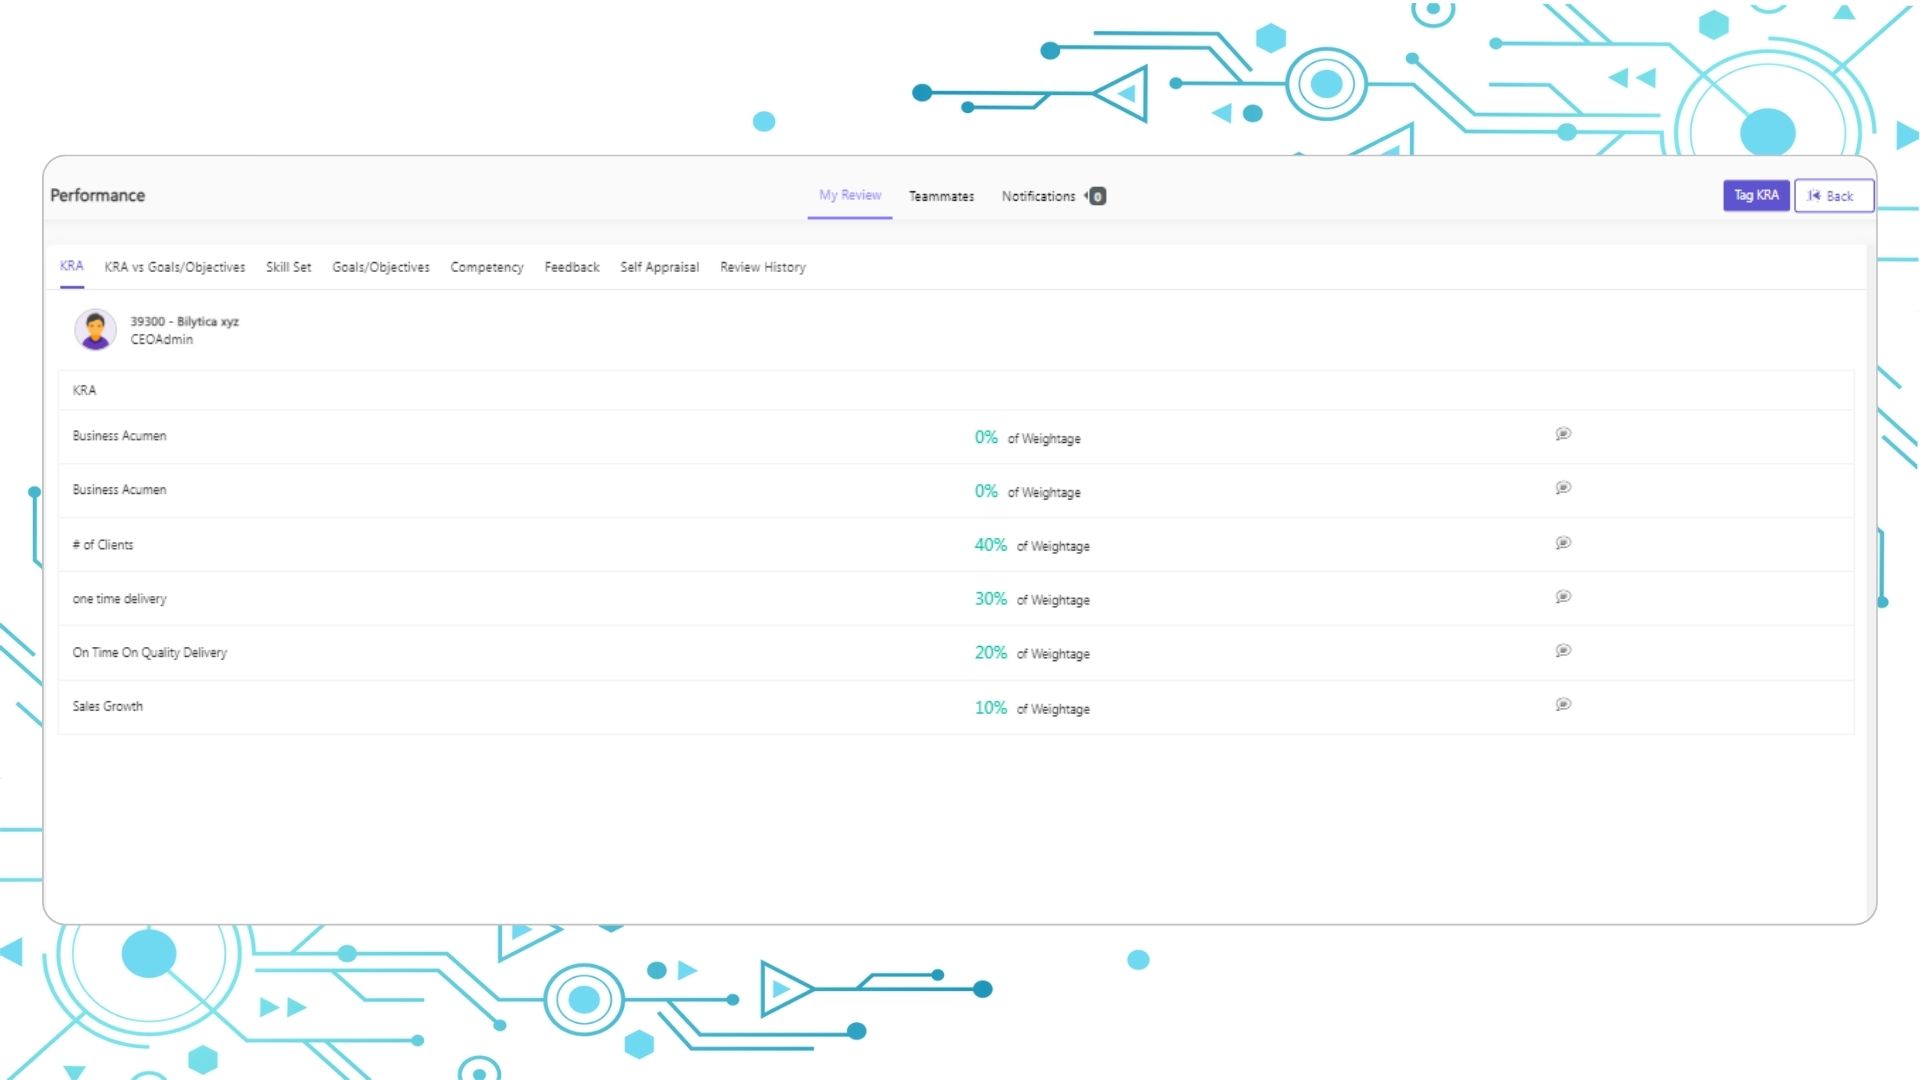Select the one time delivery KRA
The height and width of the screenshot is (1080, 1920).
119,599
